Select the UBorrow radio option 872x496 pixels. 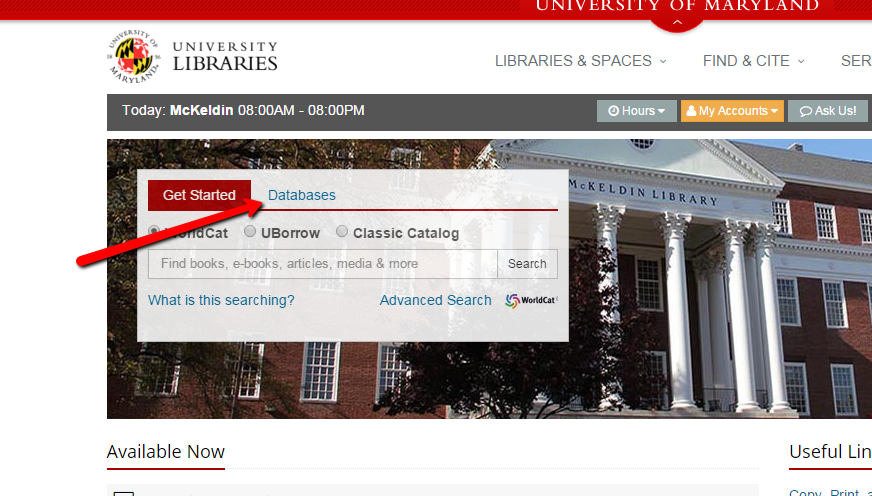[250, 231]
